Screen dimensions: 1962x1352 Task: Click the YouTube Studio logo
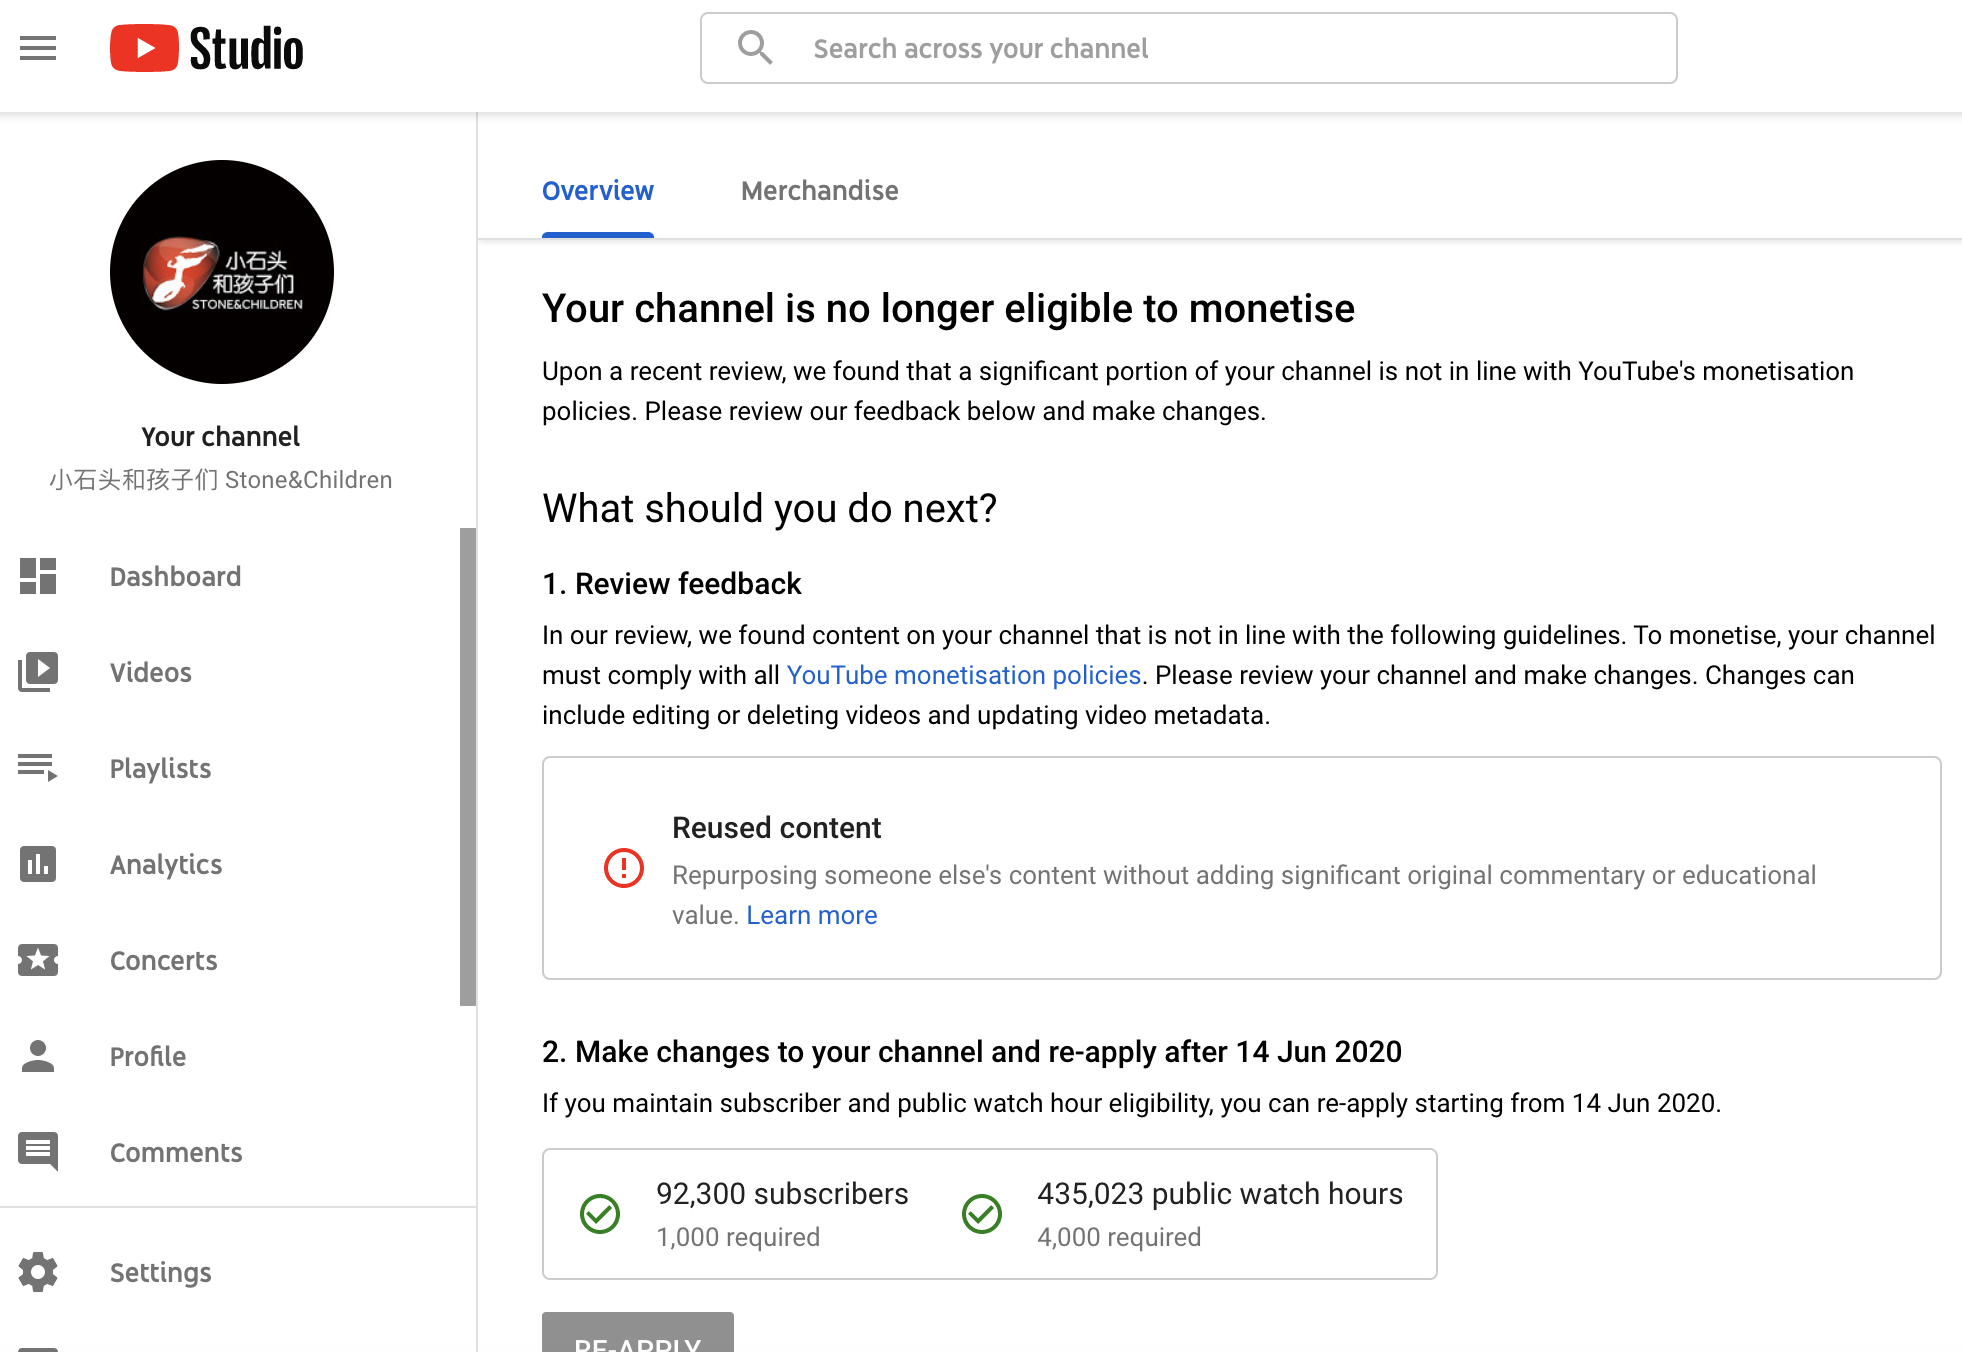pyautogui.click(x=207, y=48)
